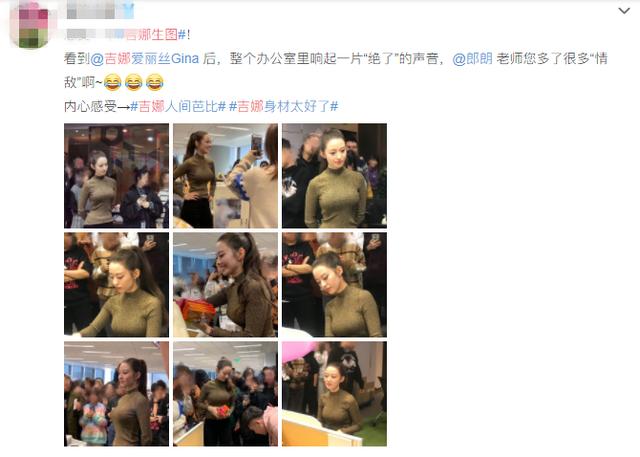Click the third laughing-crying emoji
640x457 pixels.
[154, 82]
